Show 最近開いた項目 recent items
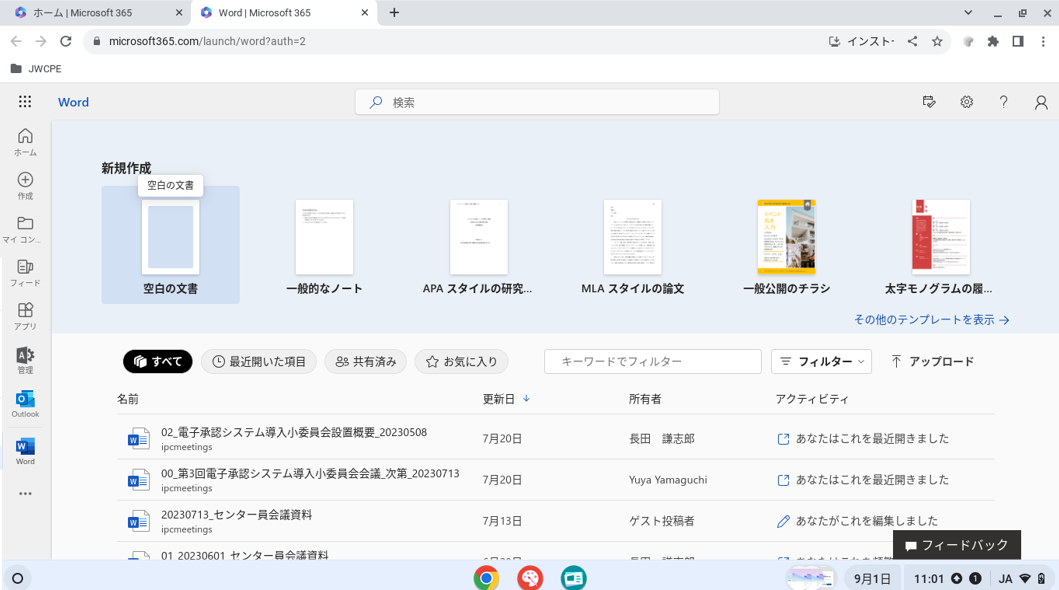Viewport: 1059px width, 590px height. (259, 362)
